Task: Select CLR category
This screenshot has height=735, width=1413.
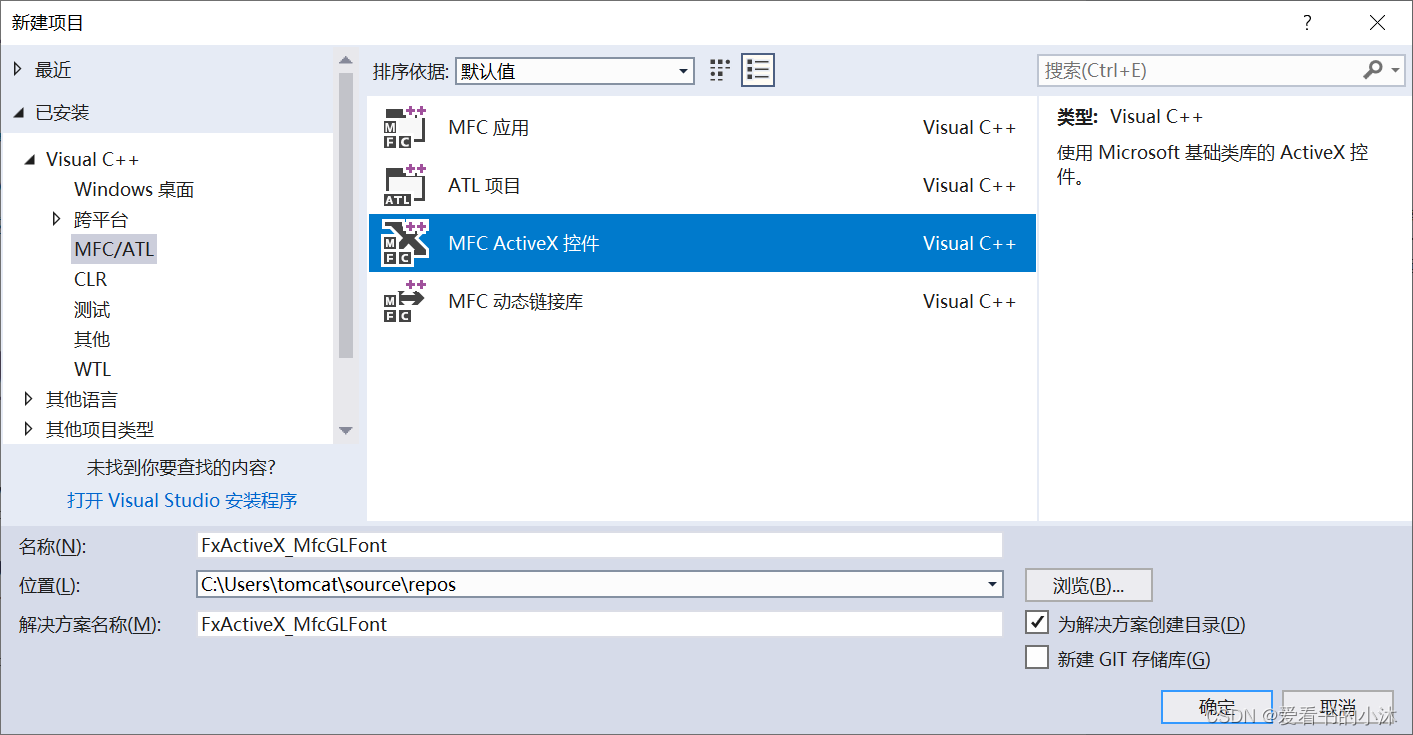Action: pos(90,279)
